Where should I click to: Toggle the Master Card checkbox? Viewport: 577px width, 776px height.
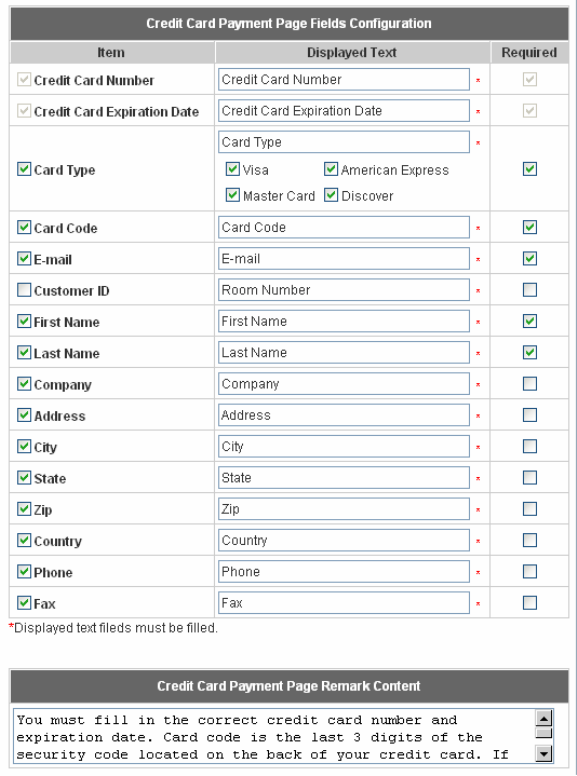click(x=233, y=195)
